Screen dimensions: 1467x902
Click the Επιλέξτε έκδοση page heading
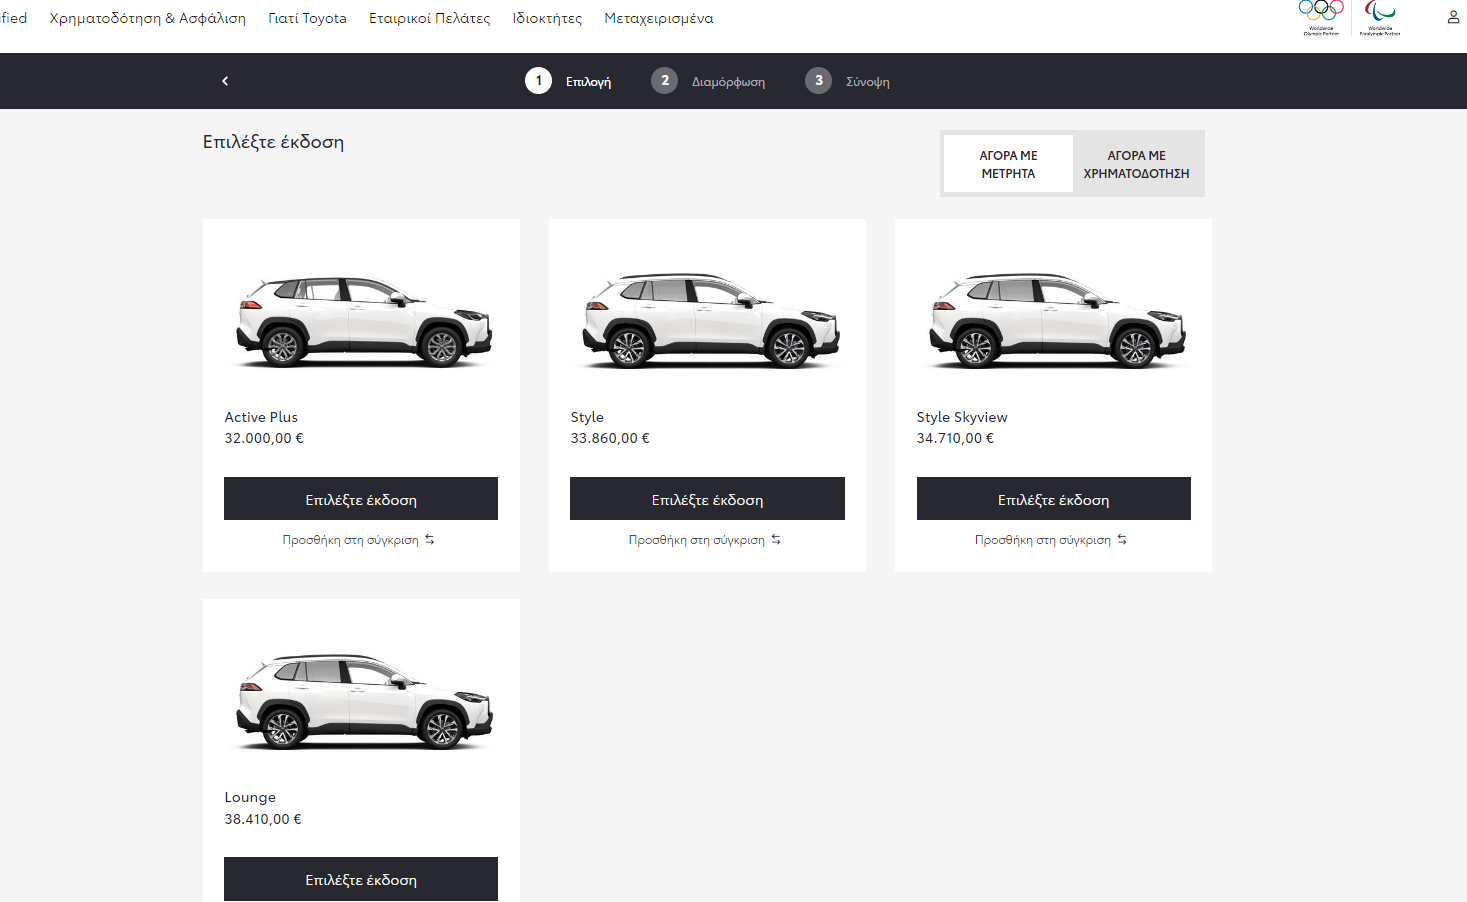273,142
